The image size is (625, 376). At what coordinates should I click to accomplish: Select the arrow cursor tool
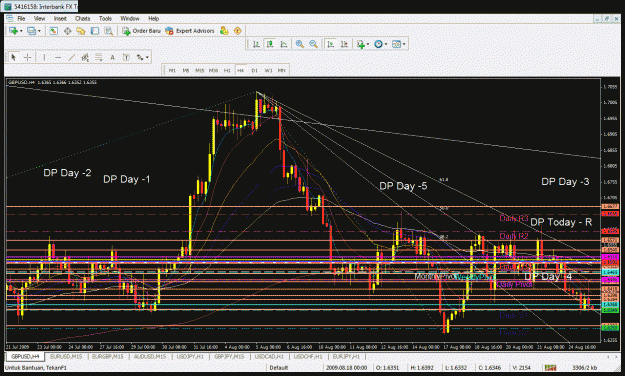point(14,57)
